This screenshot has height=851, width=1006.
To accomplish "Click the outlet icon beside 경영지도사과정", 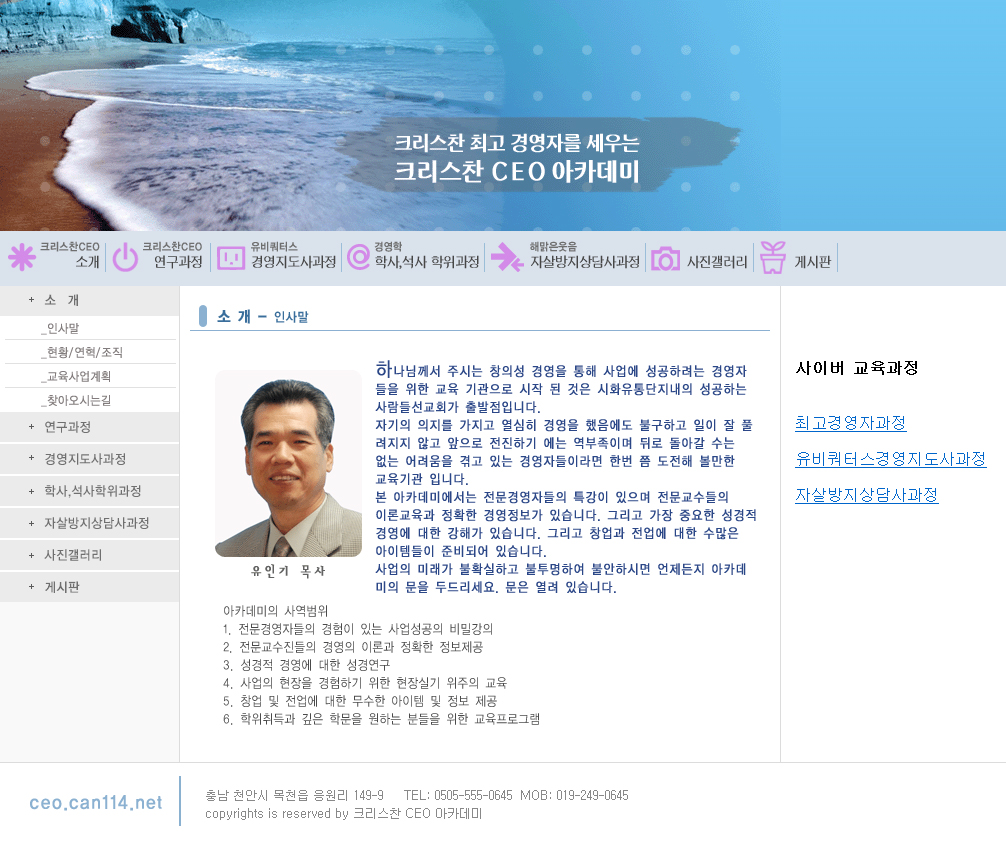I will point(231,258).
